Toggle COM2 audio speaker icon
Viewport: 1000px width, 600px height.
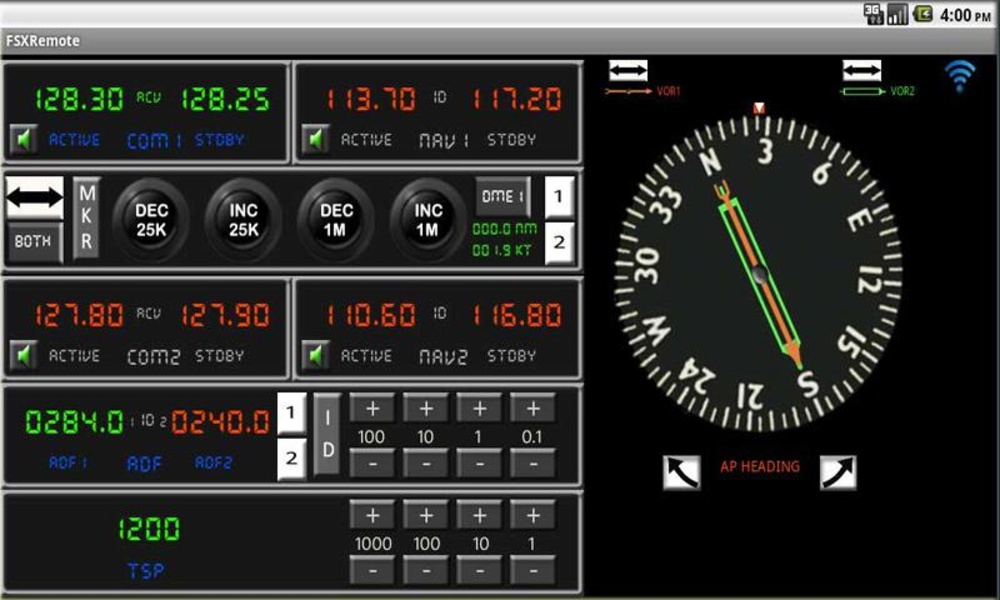coord(24,355)
